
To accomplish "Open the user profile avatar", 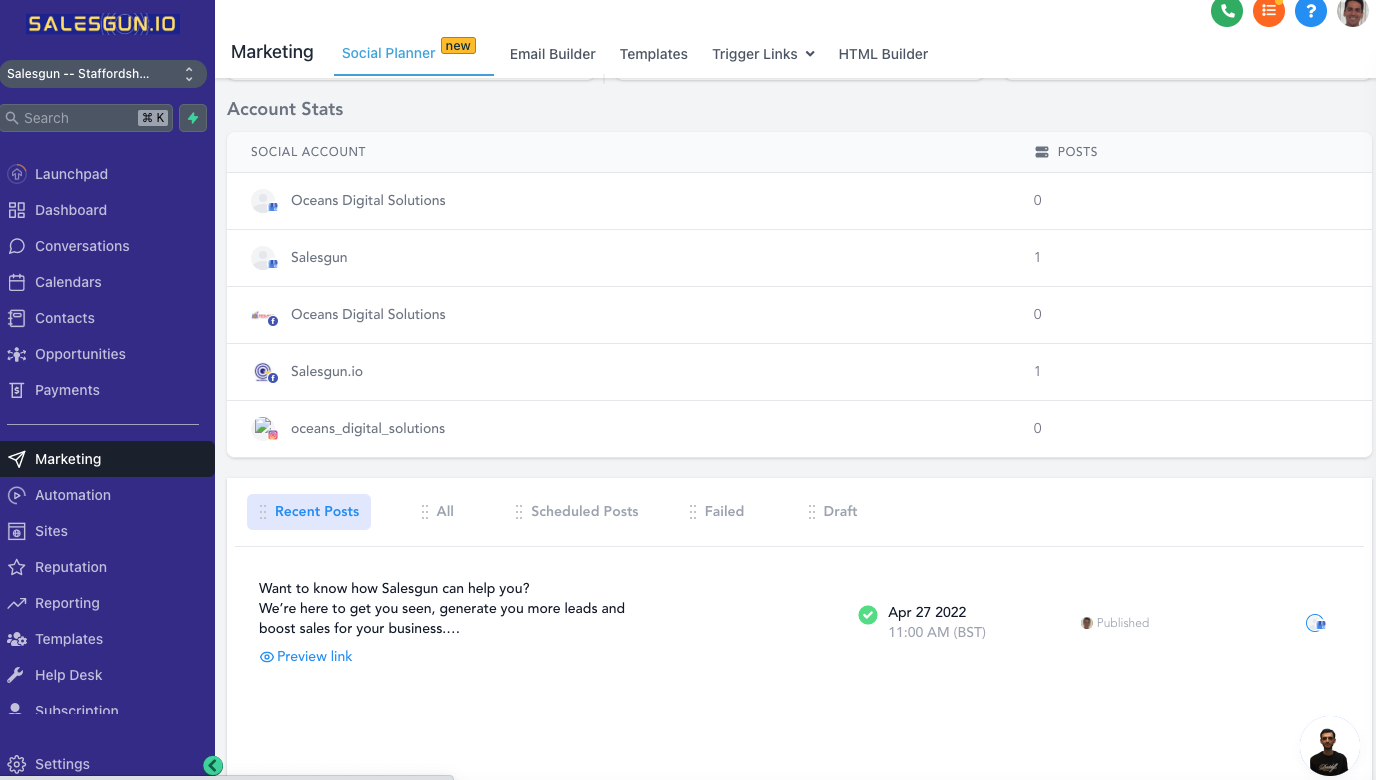I will (x=1352, y=12).
